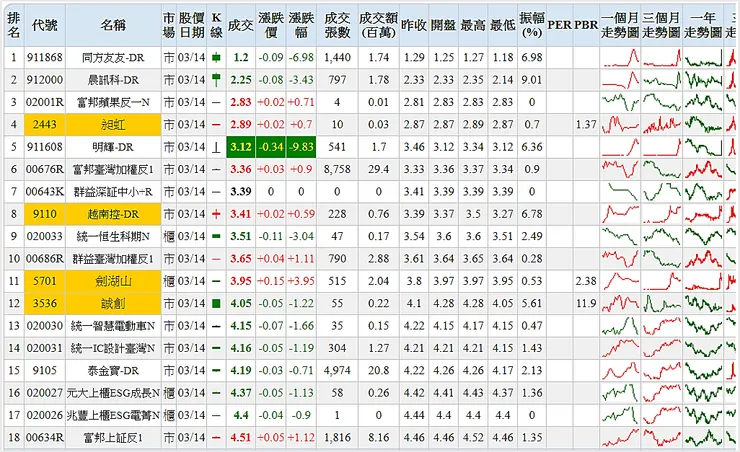Click stock code 00676R
Image resolution: width=740 pixels, height=452 pixels.
(x=44, y=169)
